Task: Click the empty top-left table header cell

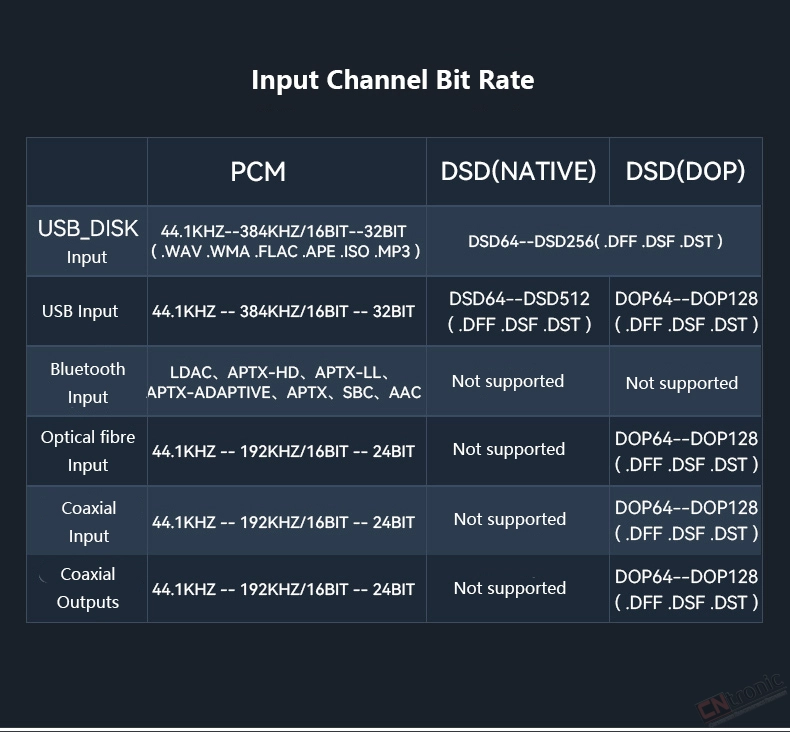Action: coord(87,171)
